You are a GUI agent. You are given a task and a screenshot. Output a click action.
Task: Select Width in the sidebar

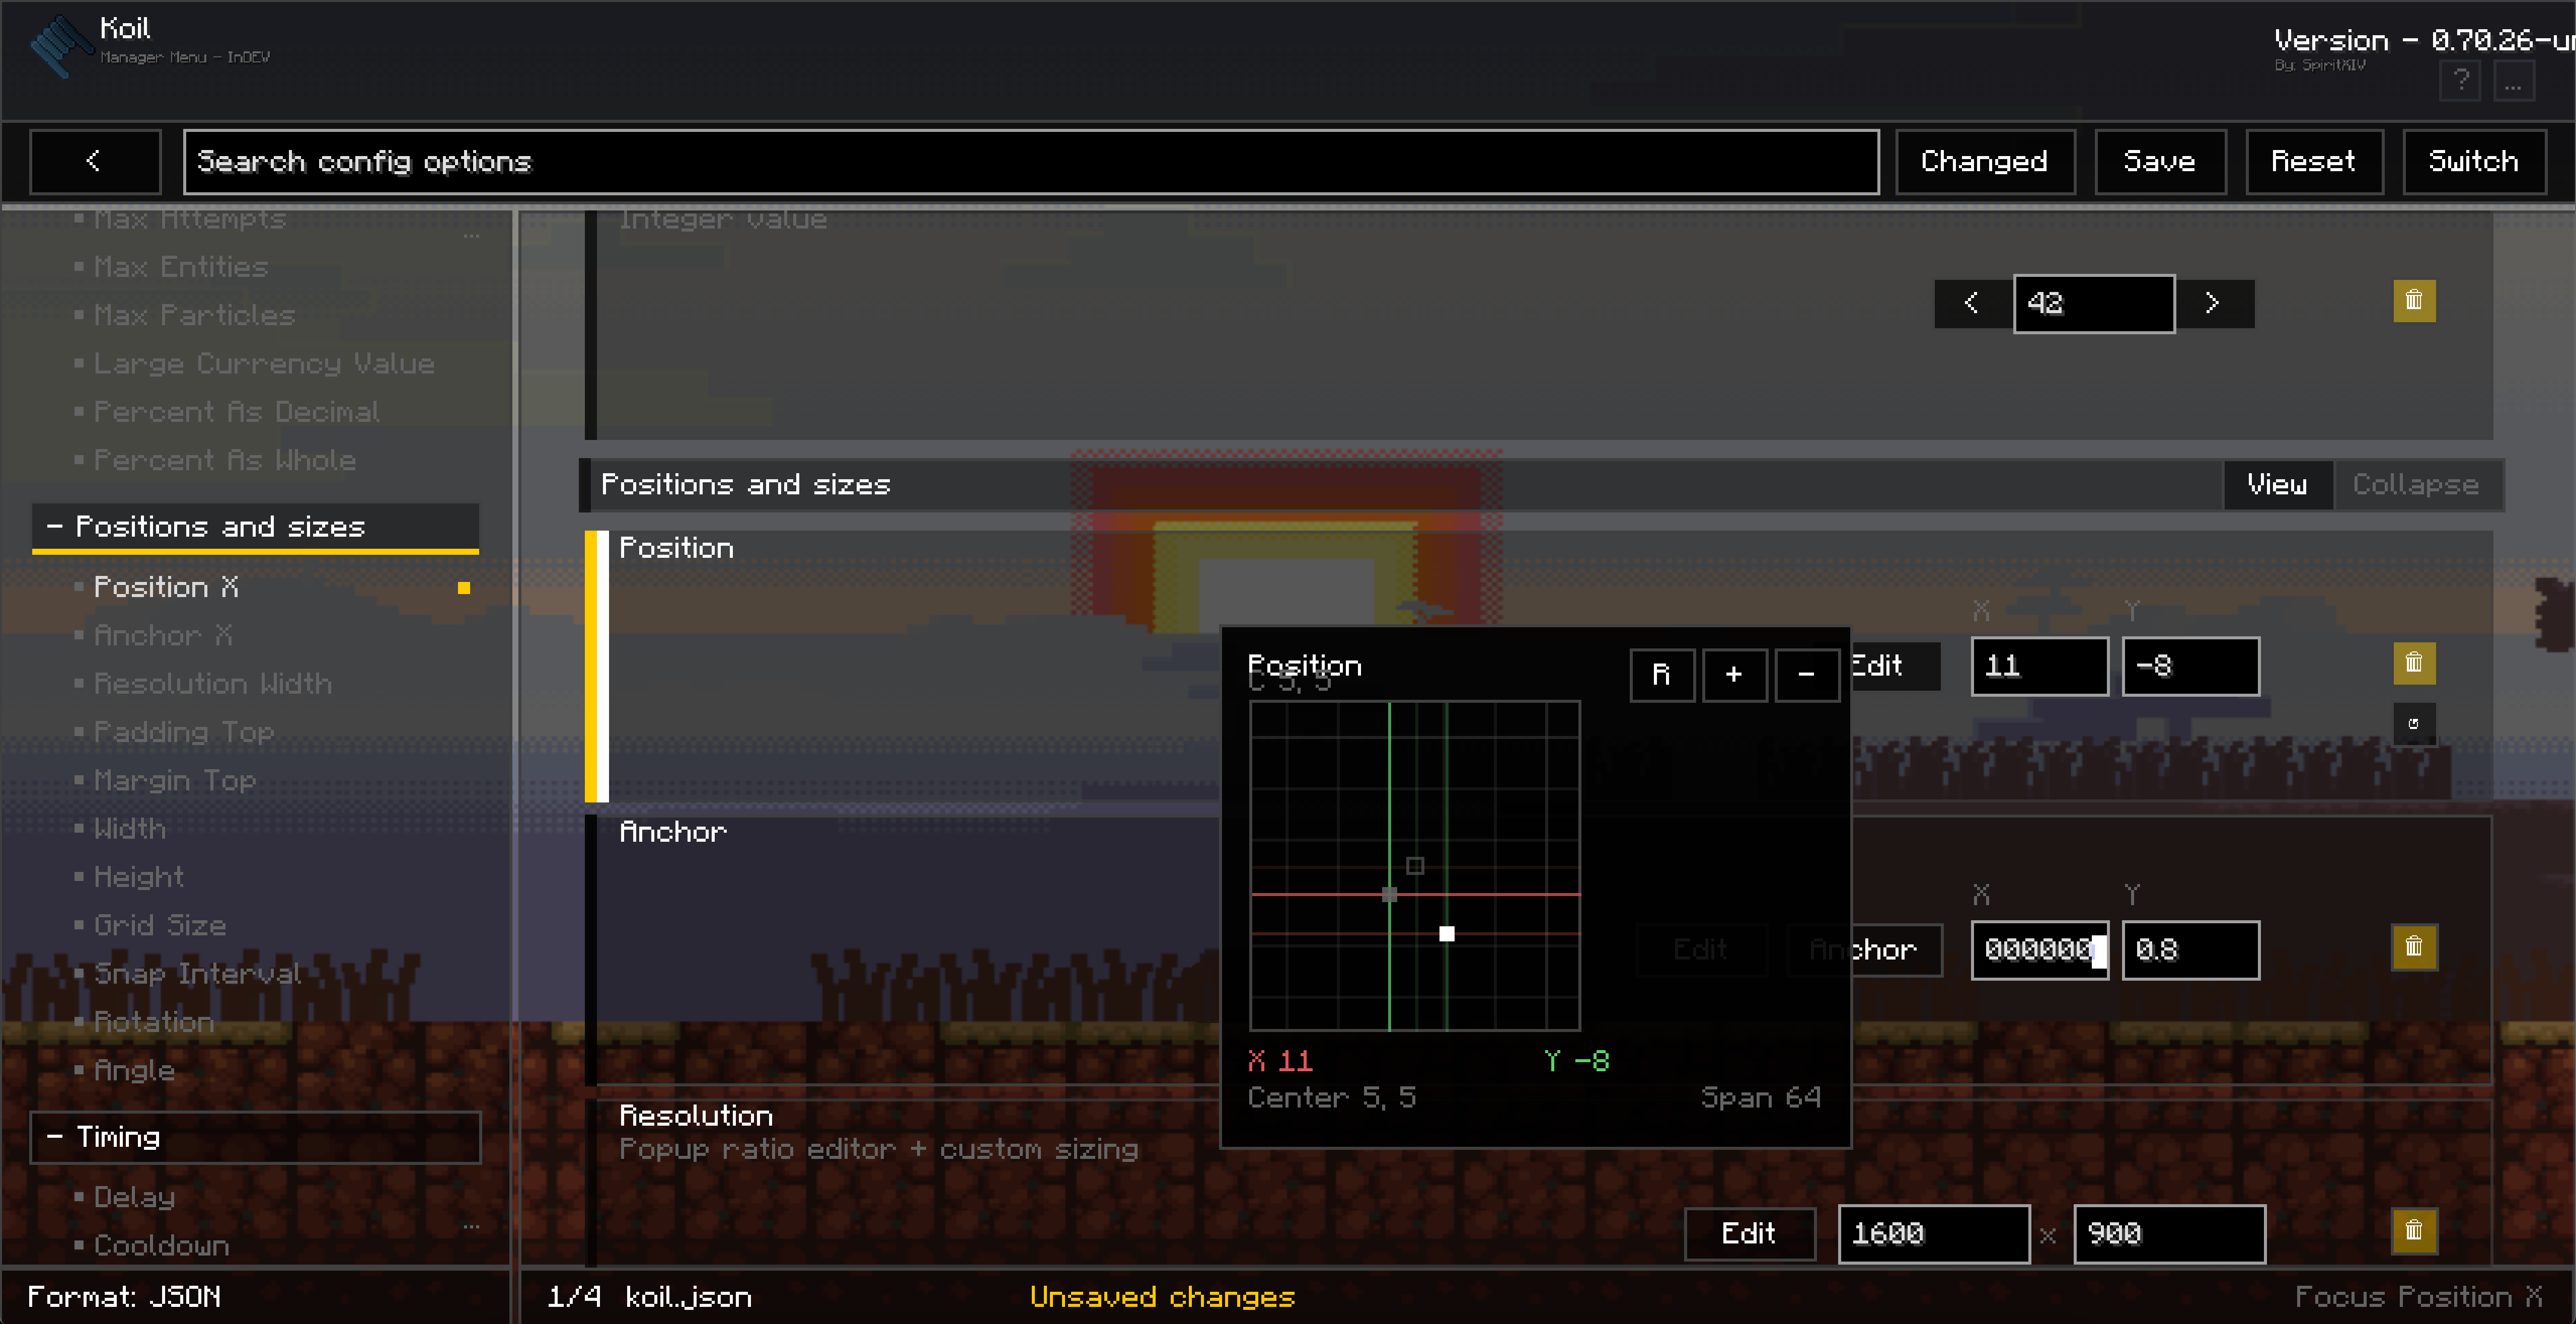(x=130, y=828)
